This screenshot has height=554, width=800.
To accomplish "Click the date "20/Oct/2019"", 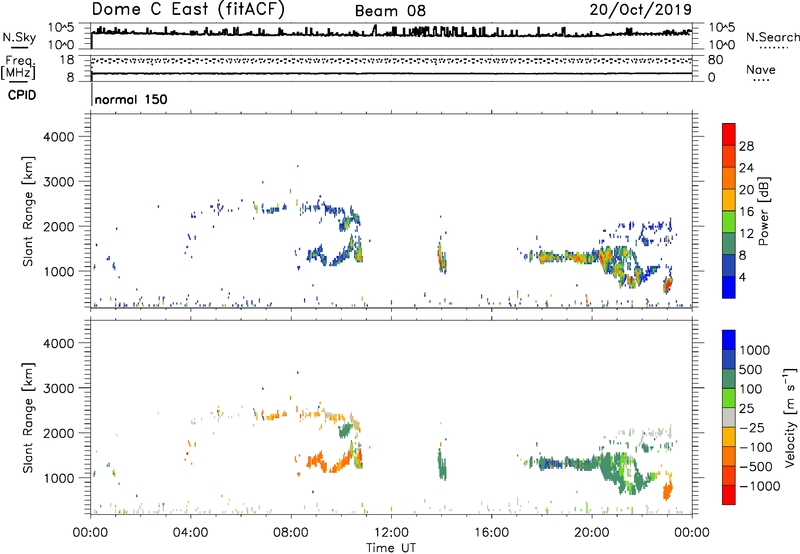I will coord(641,9).
